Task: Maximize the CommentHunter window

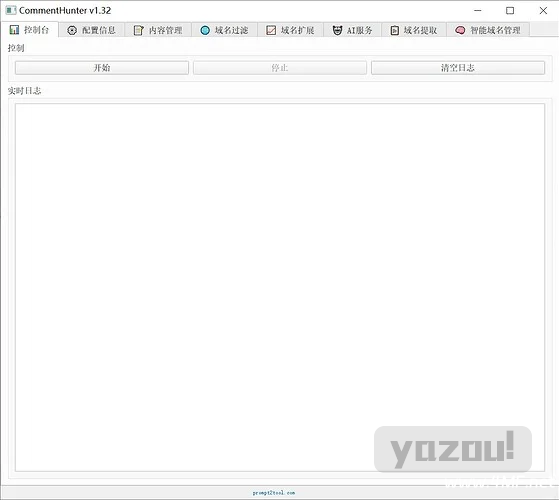Action: click(510, 11)
